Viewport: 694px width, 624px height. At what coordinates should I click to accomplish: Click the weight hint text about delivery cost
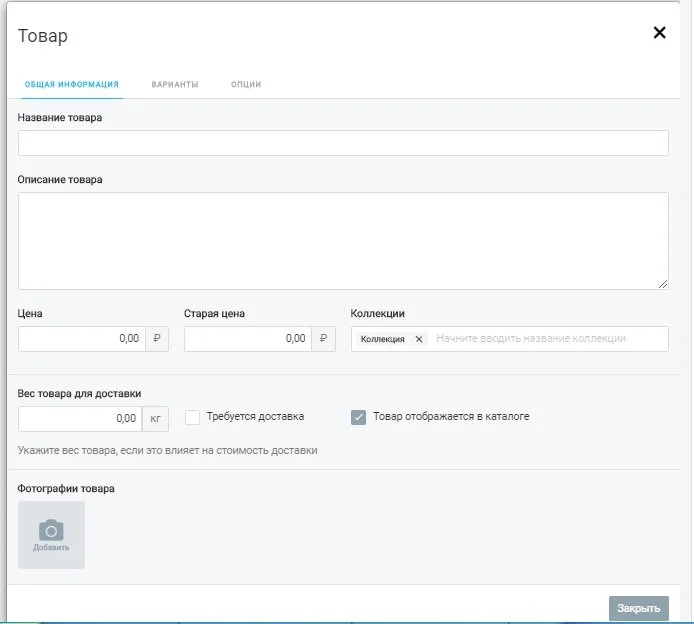click(x=167, y=451)
